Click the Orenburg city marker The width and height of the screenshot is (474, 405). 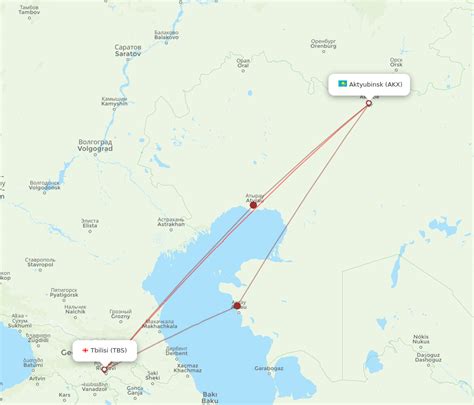click(323, 51)
